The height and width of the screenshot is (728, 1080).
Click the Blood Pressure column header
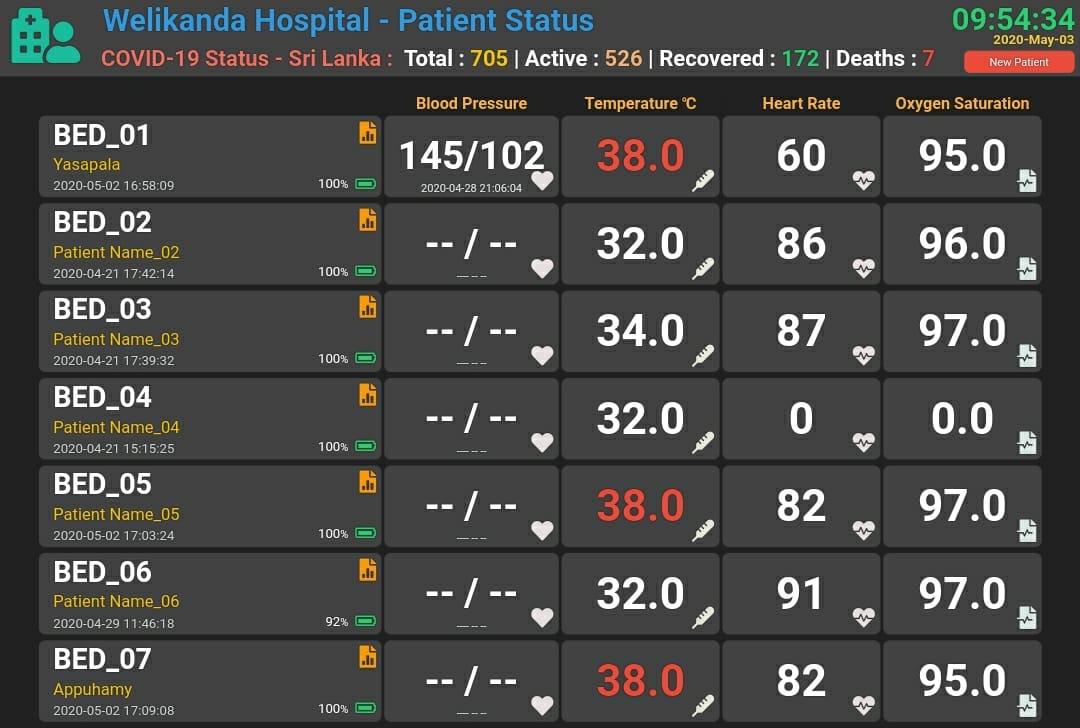tap(471, 103)
